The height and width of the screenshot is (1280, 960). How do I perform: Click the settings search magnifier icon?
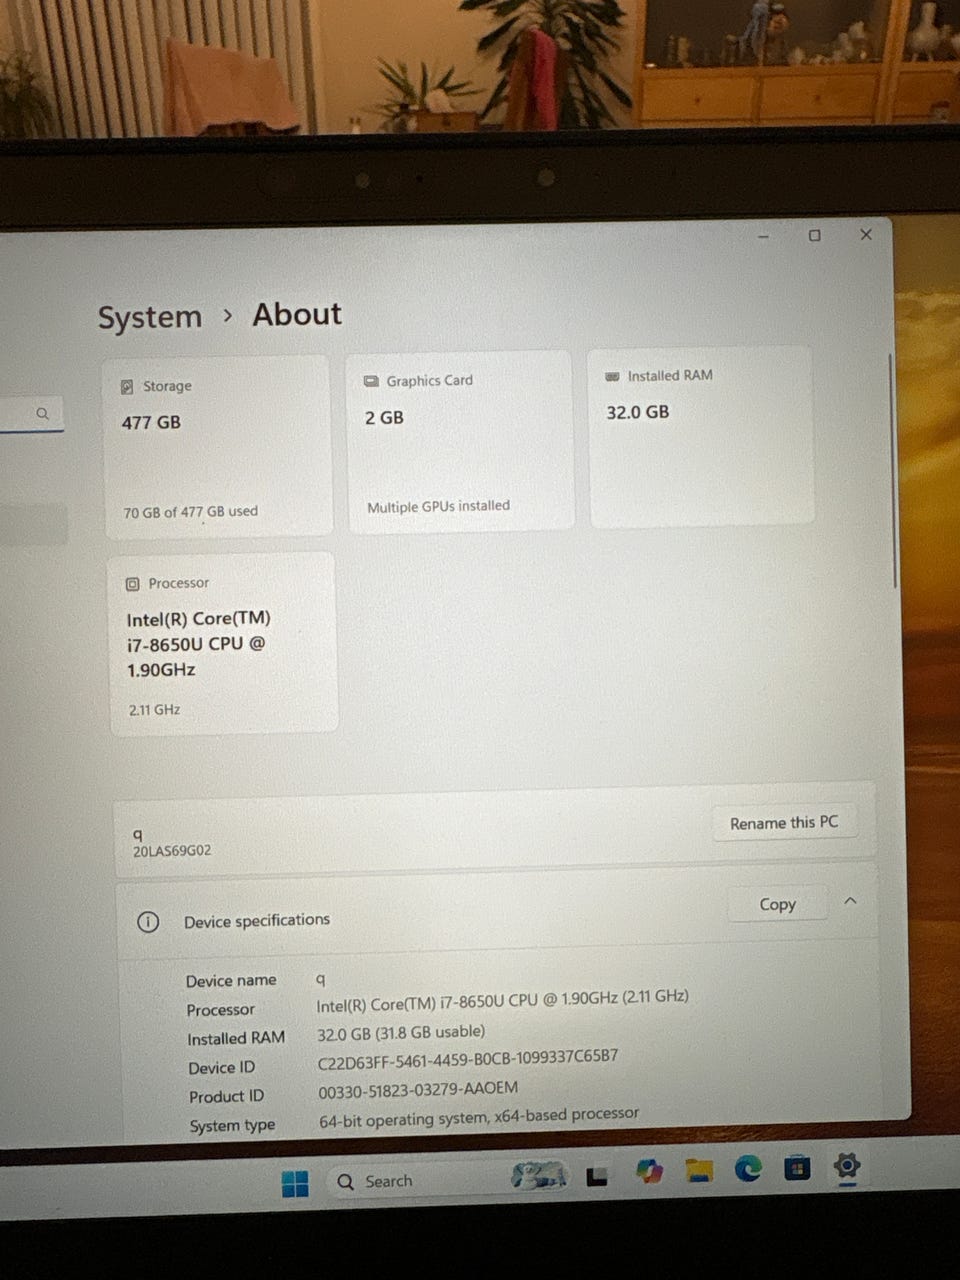pyautogui.click(x=42, y=413)
